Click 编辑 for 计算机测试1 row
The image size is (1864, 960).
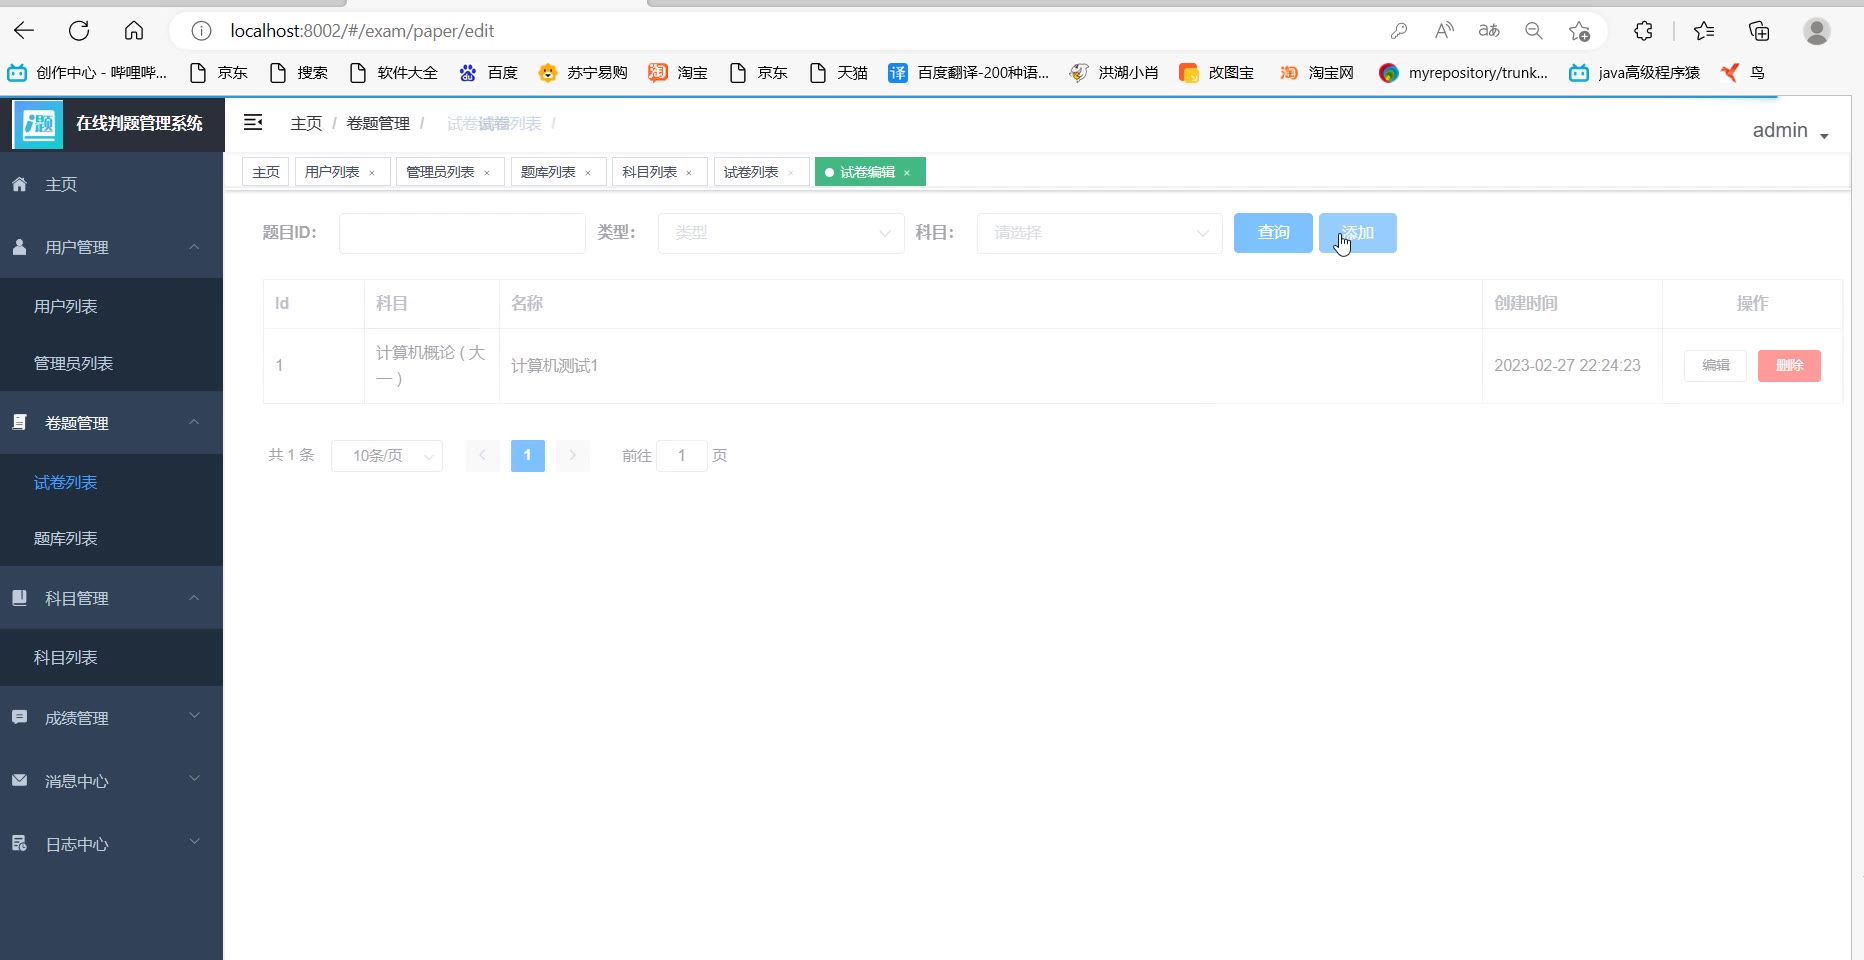point(1716,366)
